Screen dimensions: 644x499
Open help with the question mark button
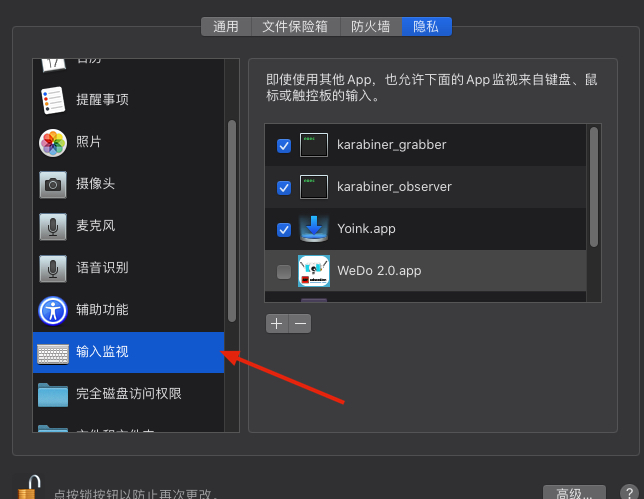629,492
